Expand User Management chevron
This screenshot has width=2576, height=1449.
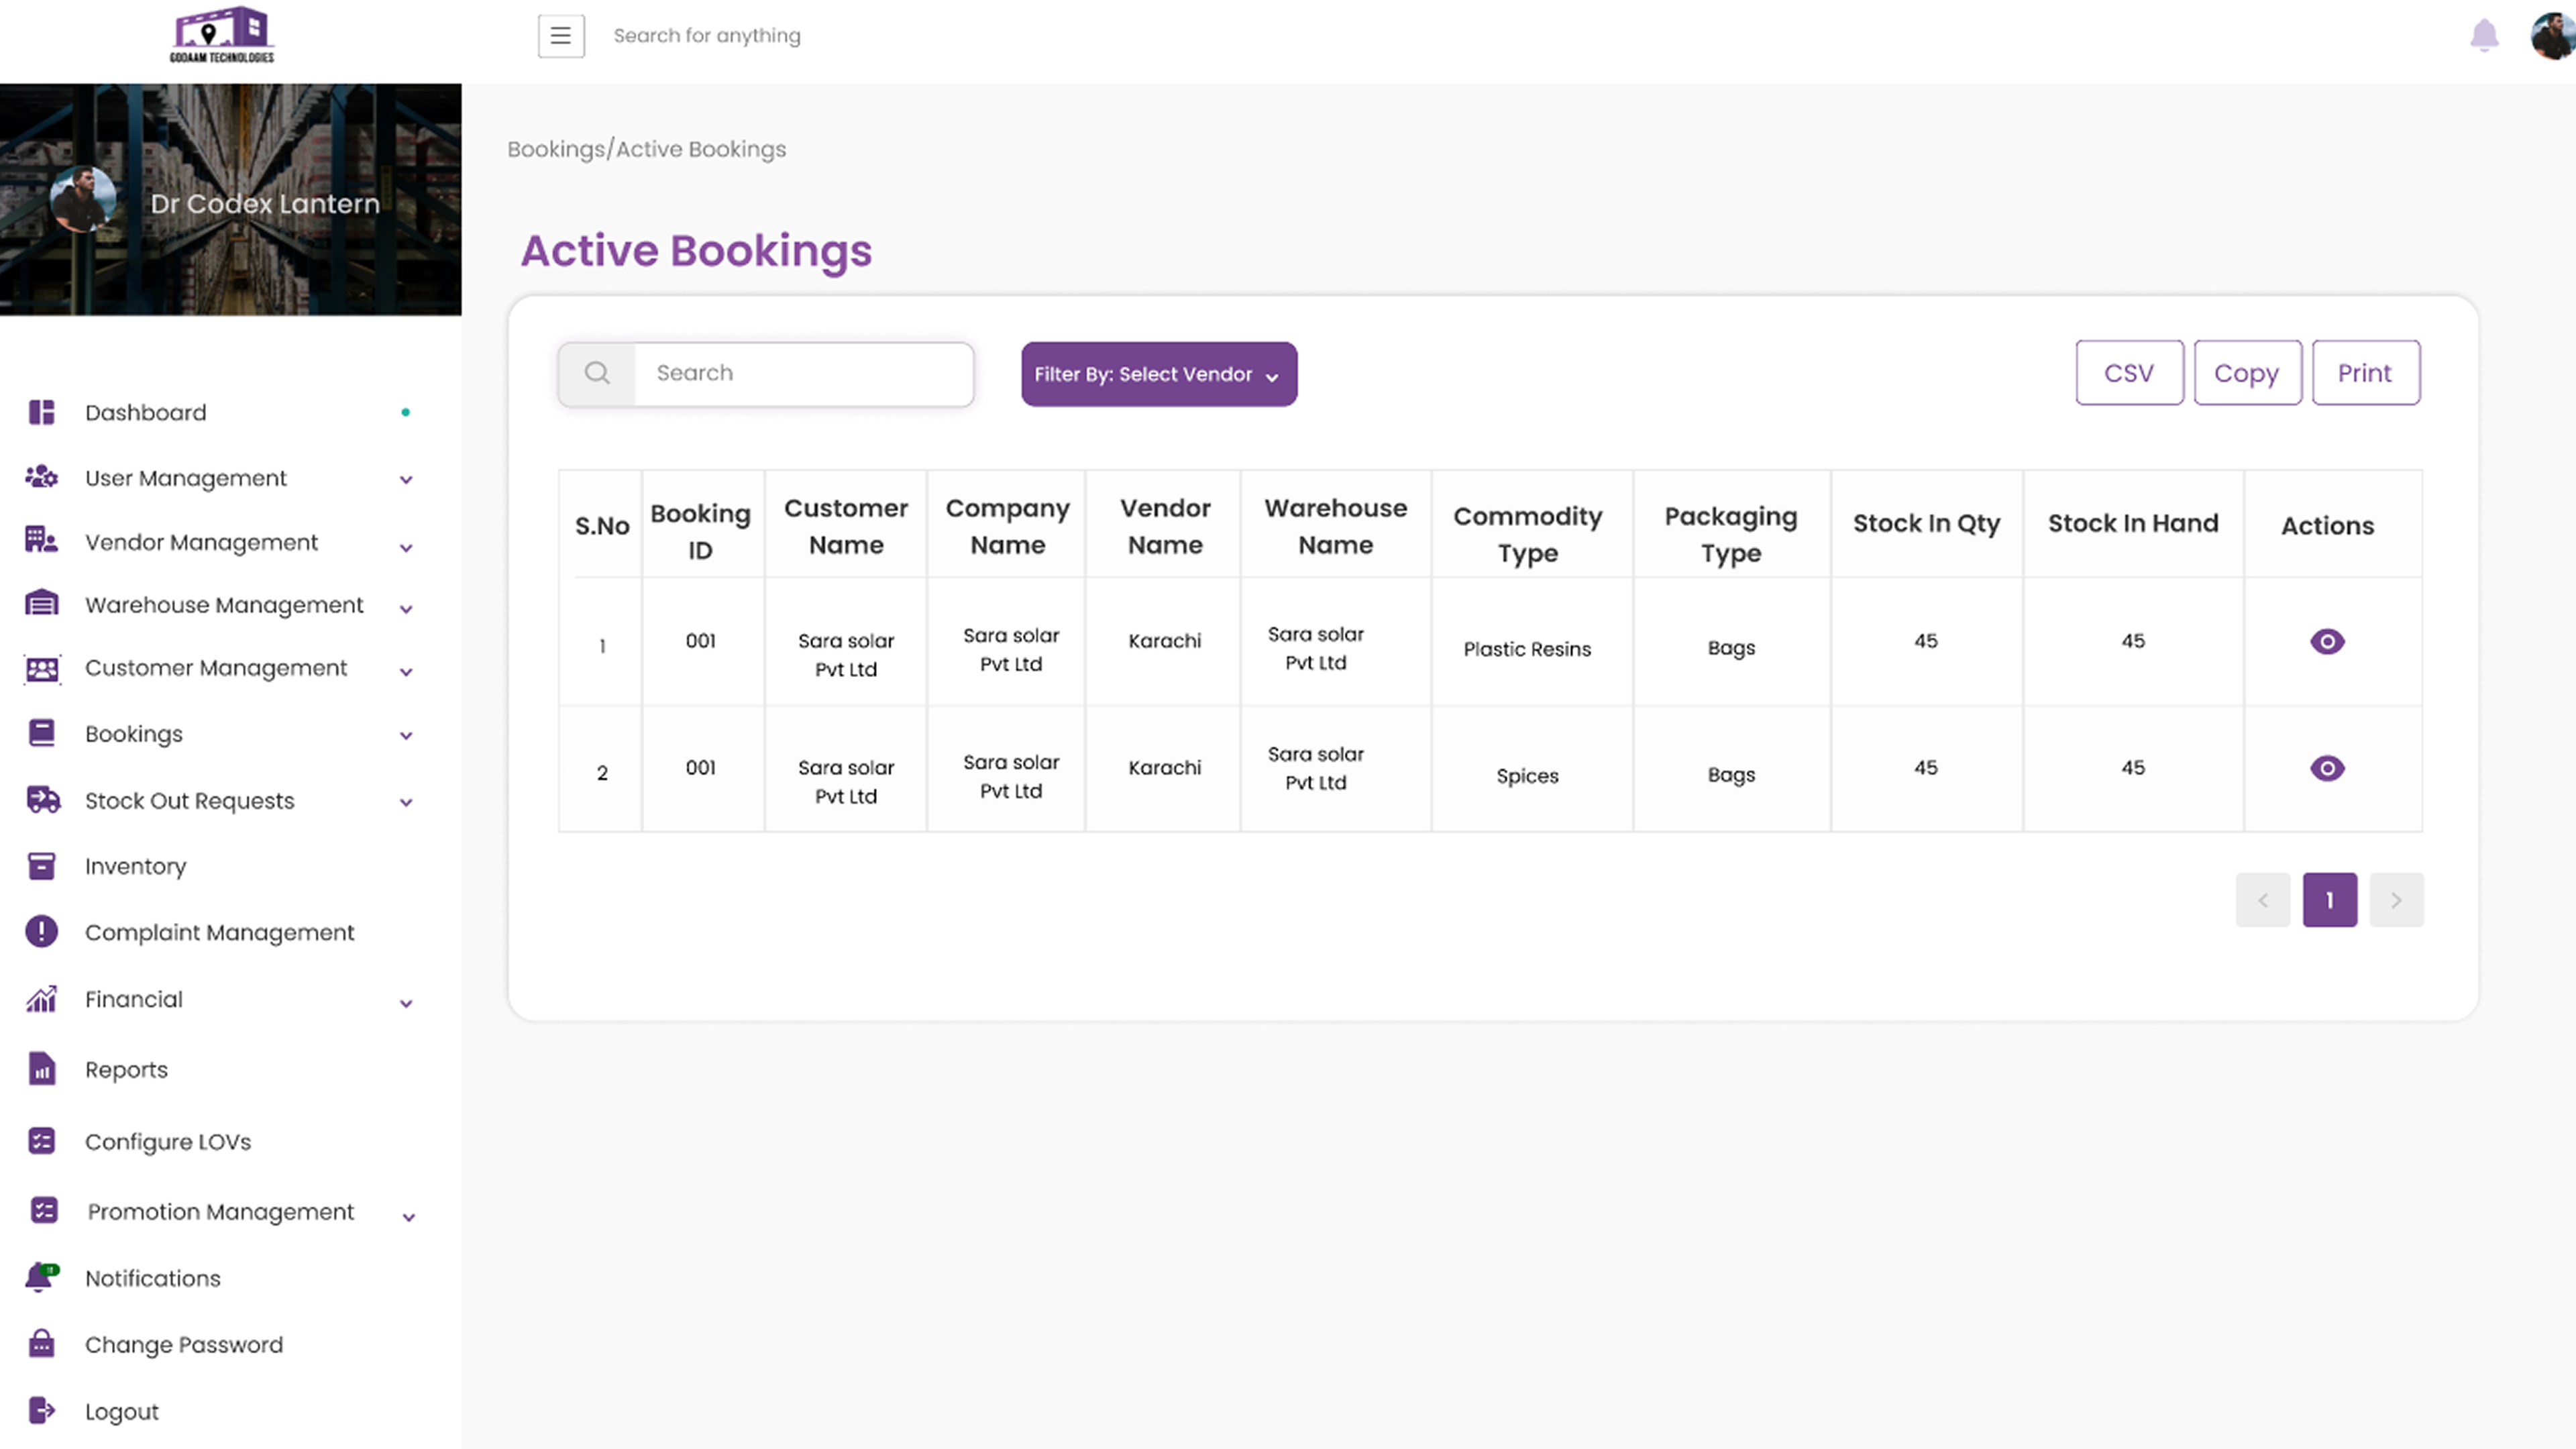(406, 480)
